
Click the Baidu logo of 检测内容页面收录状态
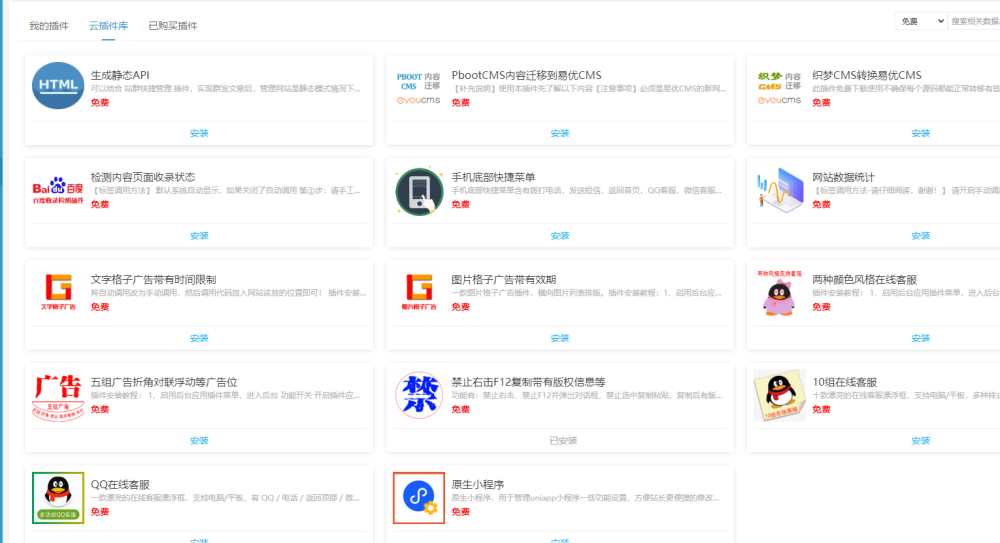(x=58, y=190)
